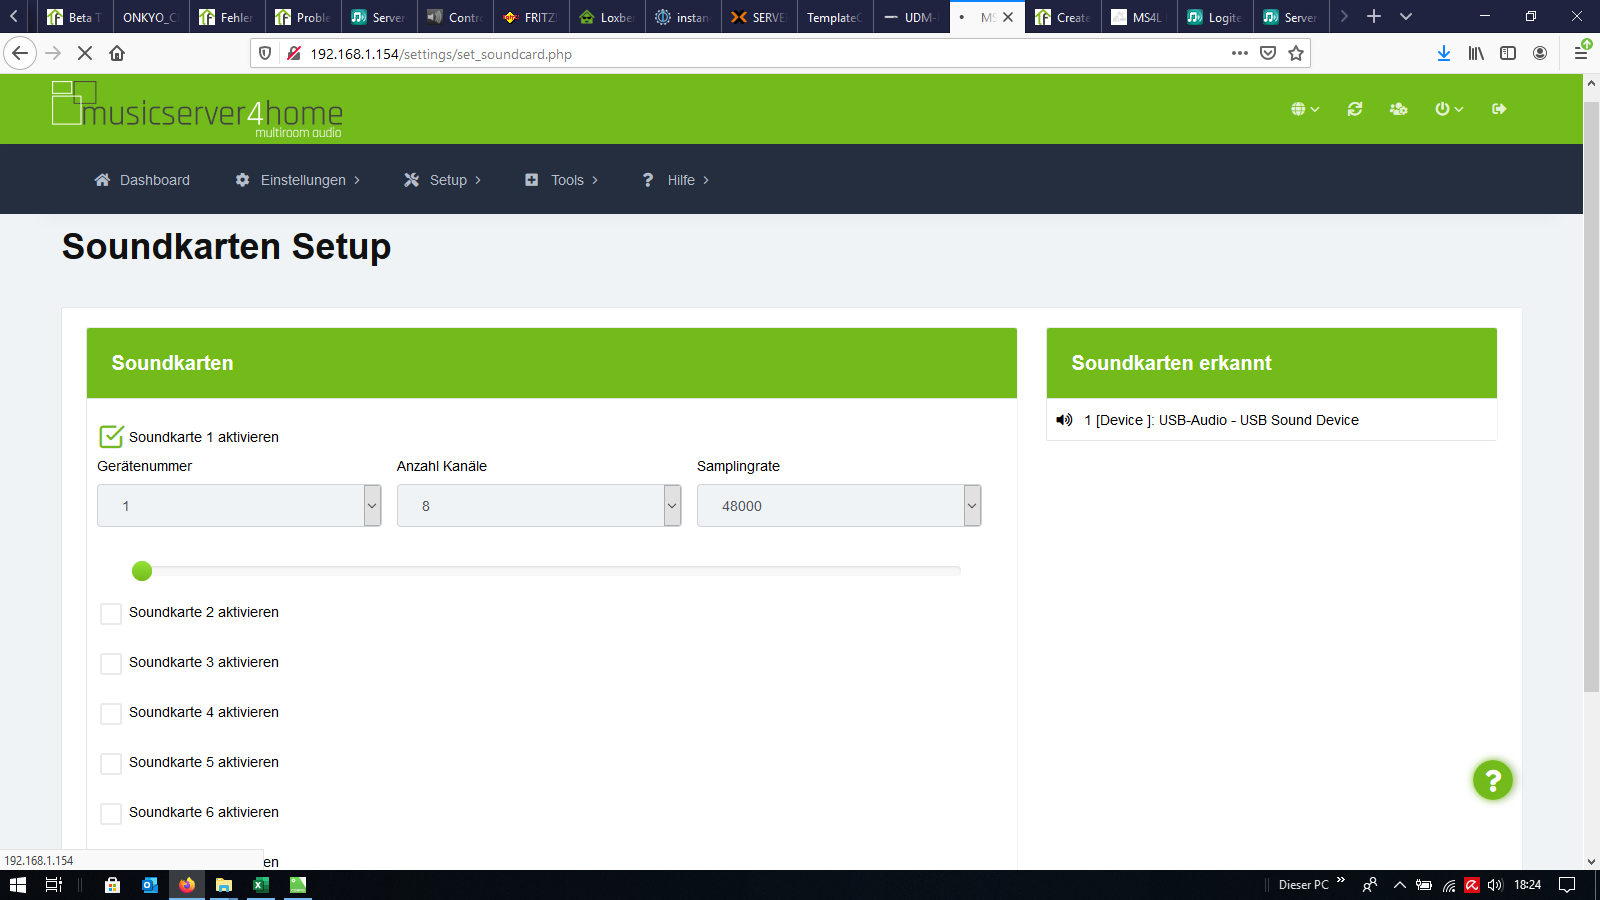This screenshot has height=900, width=1600.
Task: Bookmark this page with the star icon
Action: point(1296,53)
